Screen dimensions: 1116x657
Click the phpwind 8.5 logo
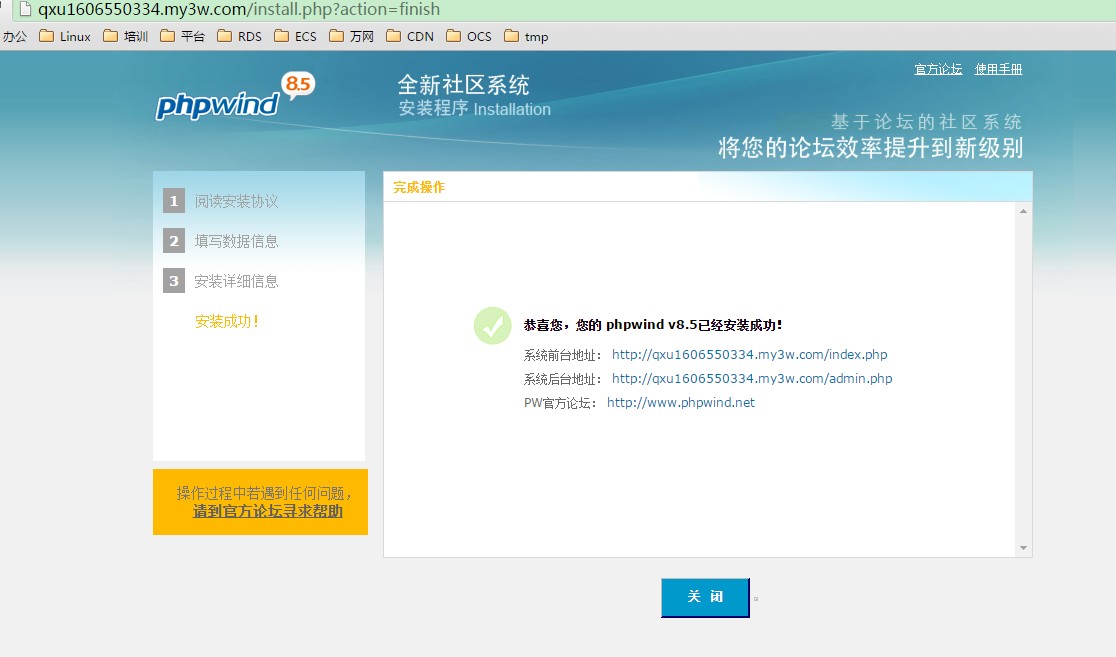coord(235,98)
